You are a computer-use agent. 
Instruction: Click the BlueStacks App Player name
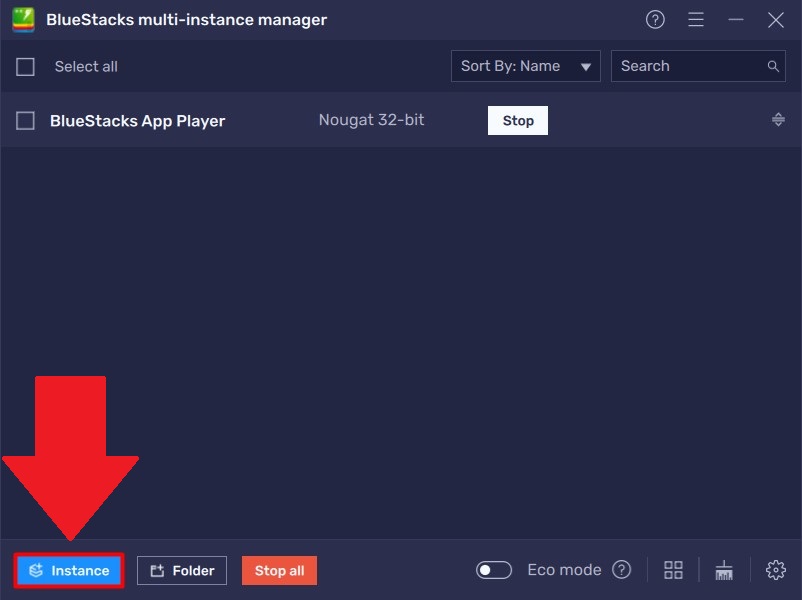click(138, 121)
